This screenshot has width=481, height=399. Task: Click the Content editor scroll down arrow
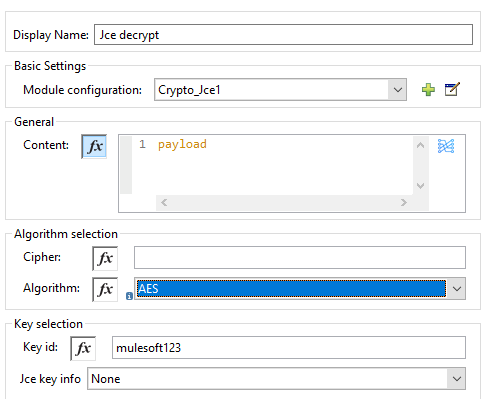[x=420, y=186]
